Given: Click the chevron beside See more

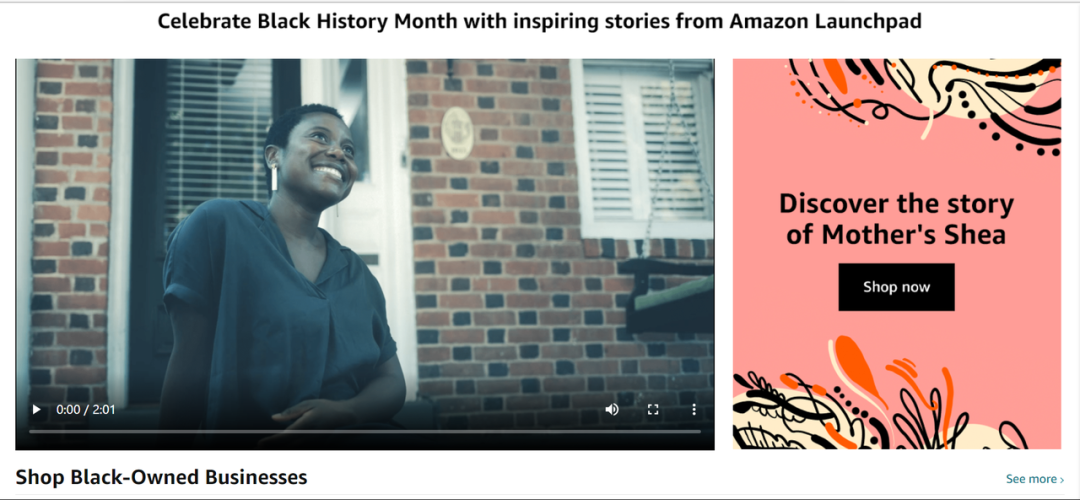Looking at the screenshot, I should click(x=1062, y=479).
